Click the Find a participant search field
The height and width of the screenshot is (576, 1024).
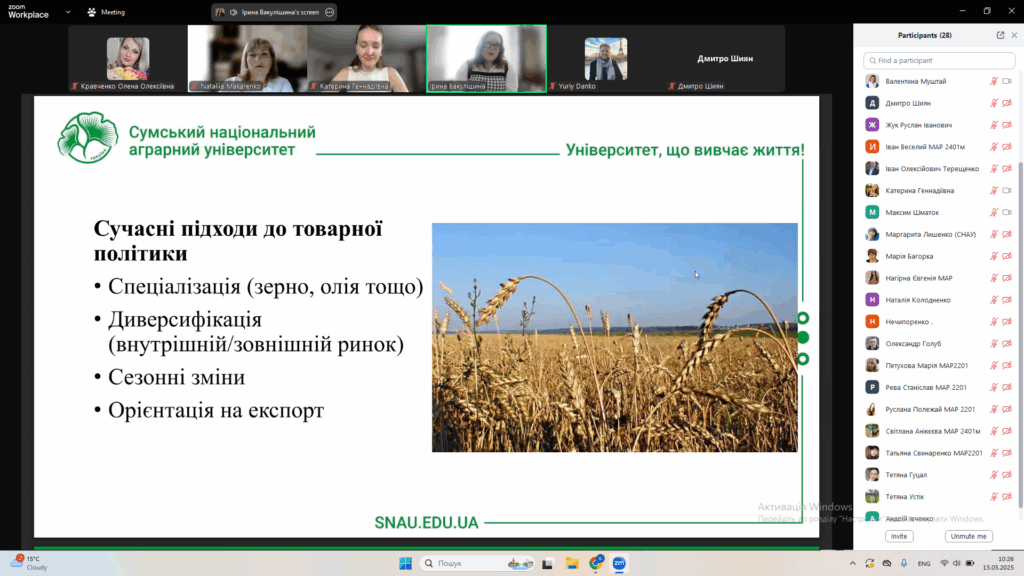coord(938,60)
